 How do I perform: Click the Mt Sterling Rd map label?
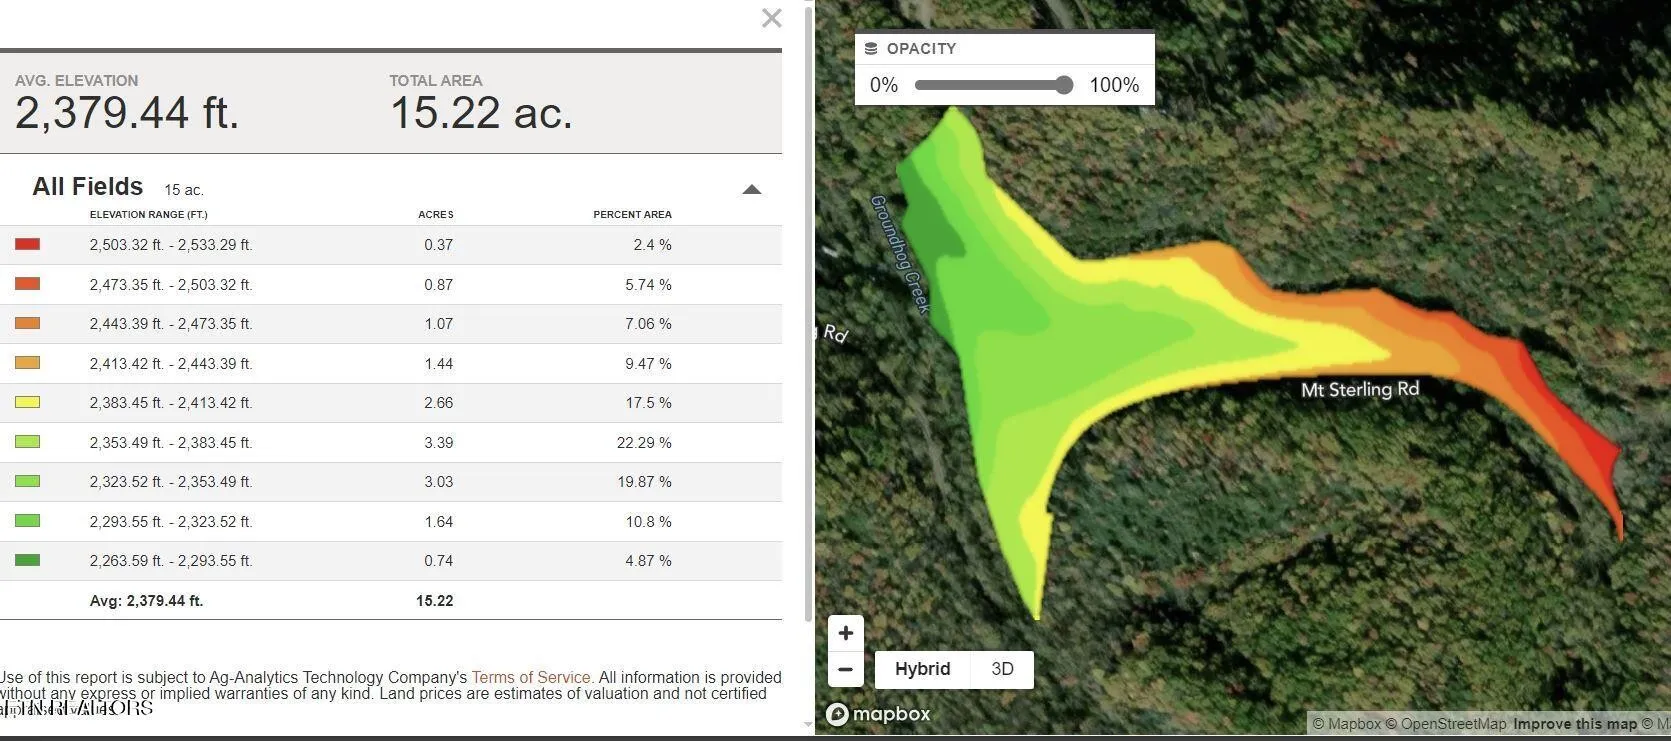pyautogui.click(x=1359, y=389)
